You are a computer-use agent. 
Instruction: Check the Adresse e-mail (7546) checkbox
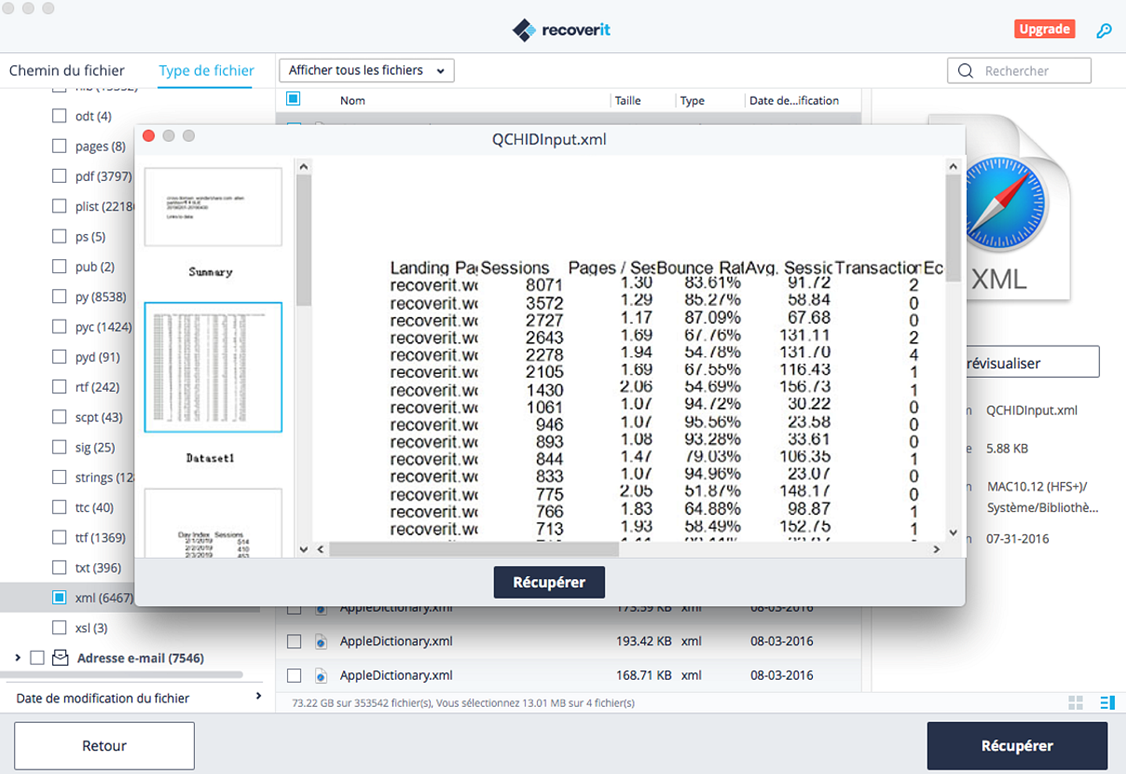[37, 658]
